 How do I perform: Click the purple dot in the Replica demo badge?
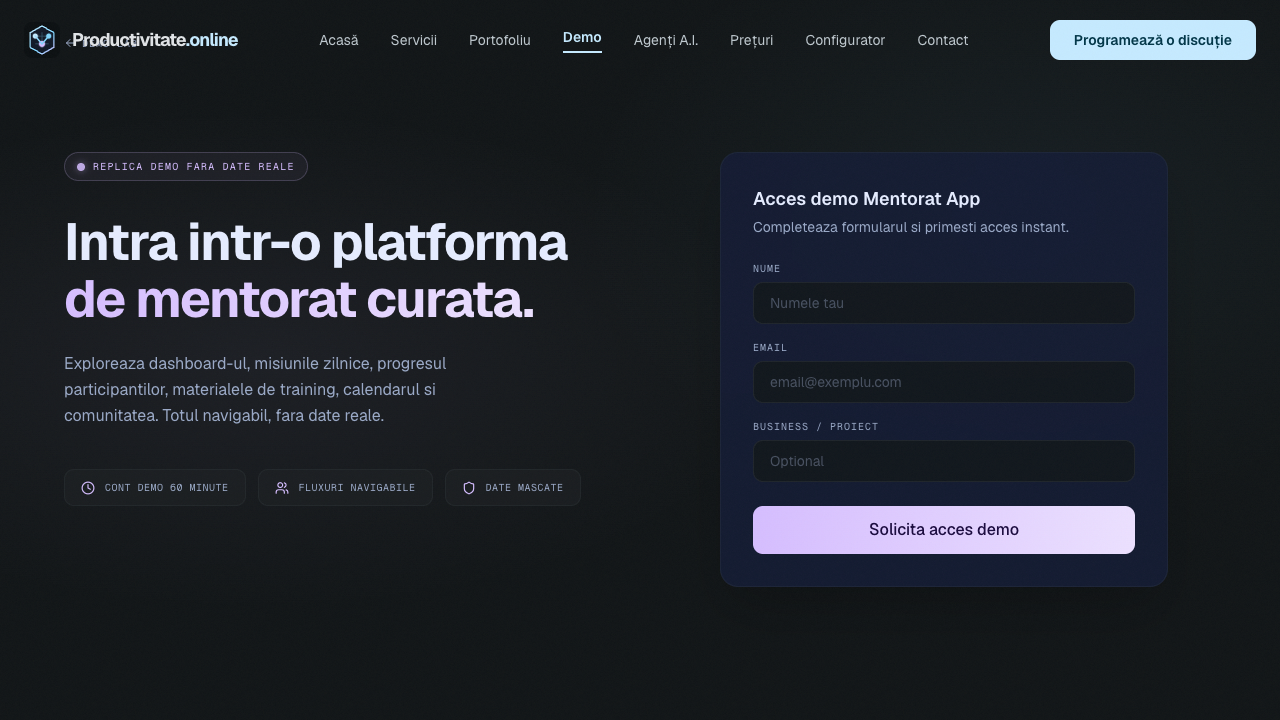click(x=81, y=167)
